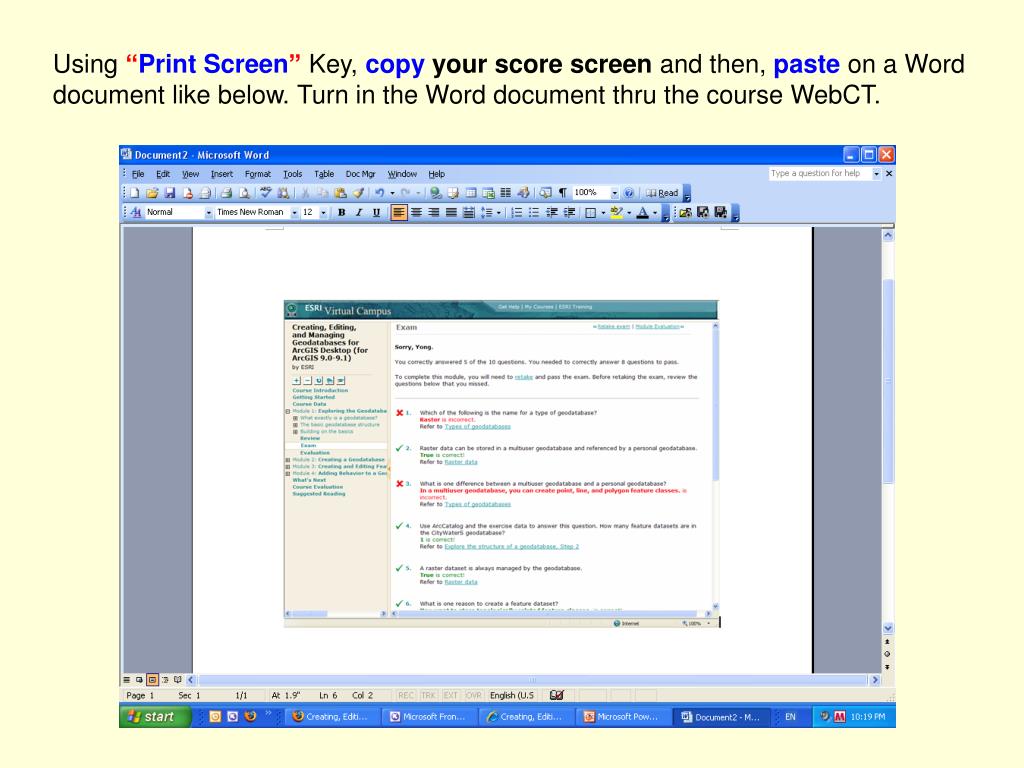The height and width of the screenshot is (768, 1024).
Task: Click the Document2 - M... taskbar button
Action: pyautogui.click(x=721, y=716)
